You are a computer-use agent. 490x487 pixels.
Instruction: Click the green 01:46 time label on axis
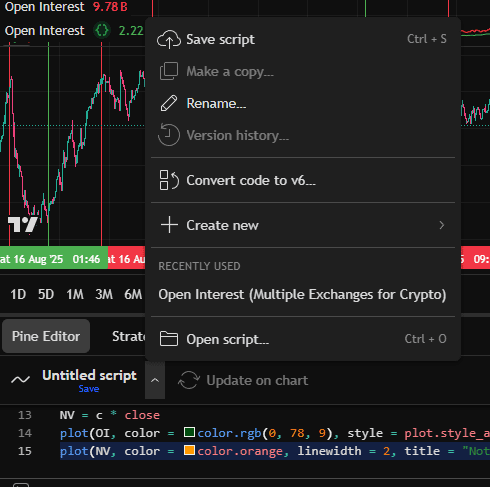[54, 259]
